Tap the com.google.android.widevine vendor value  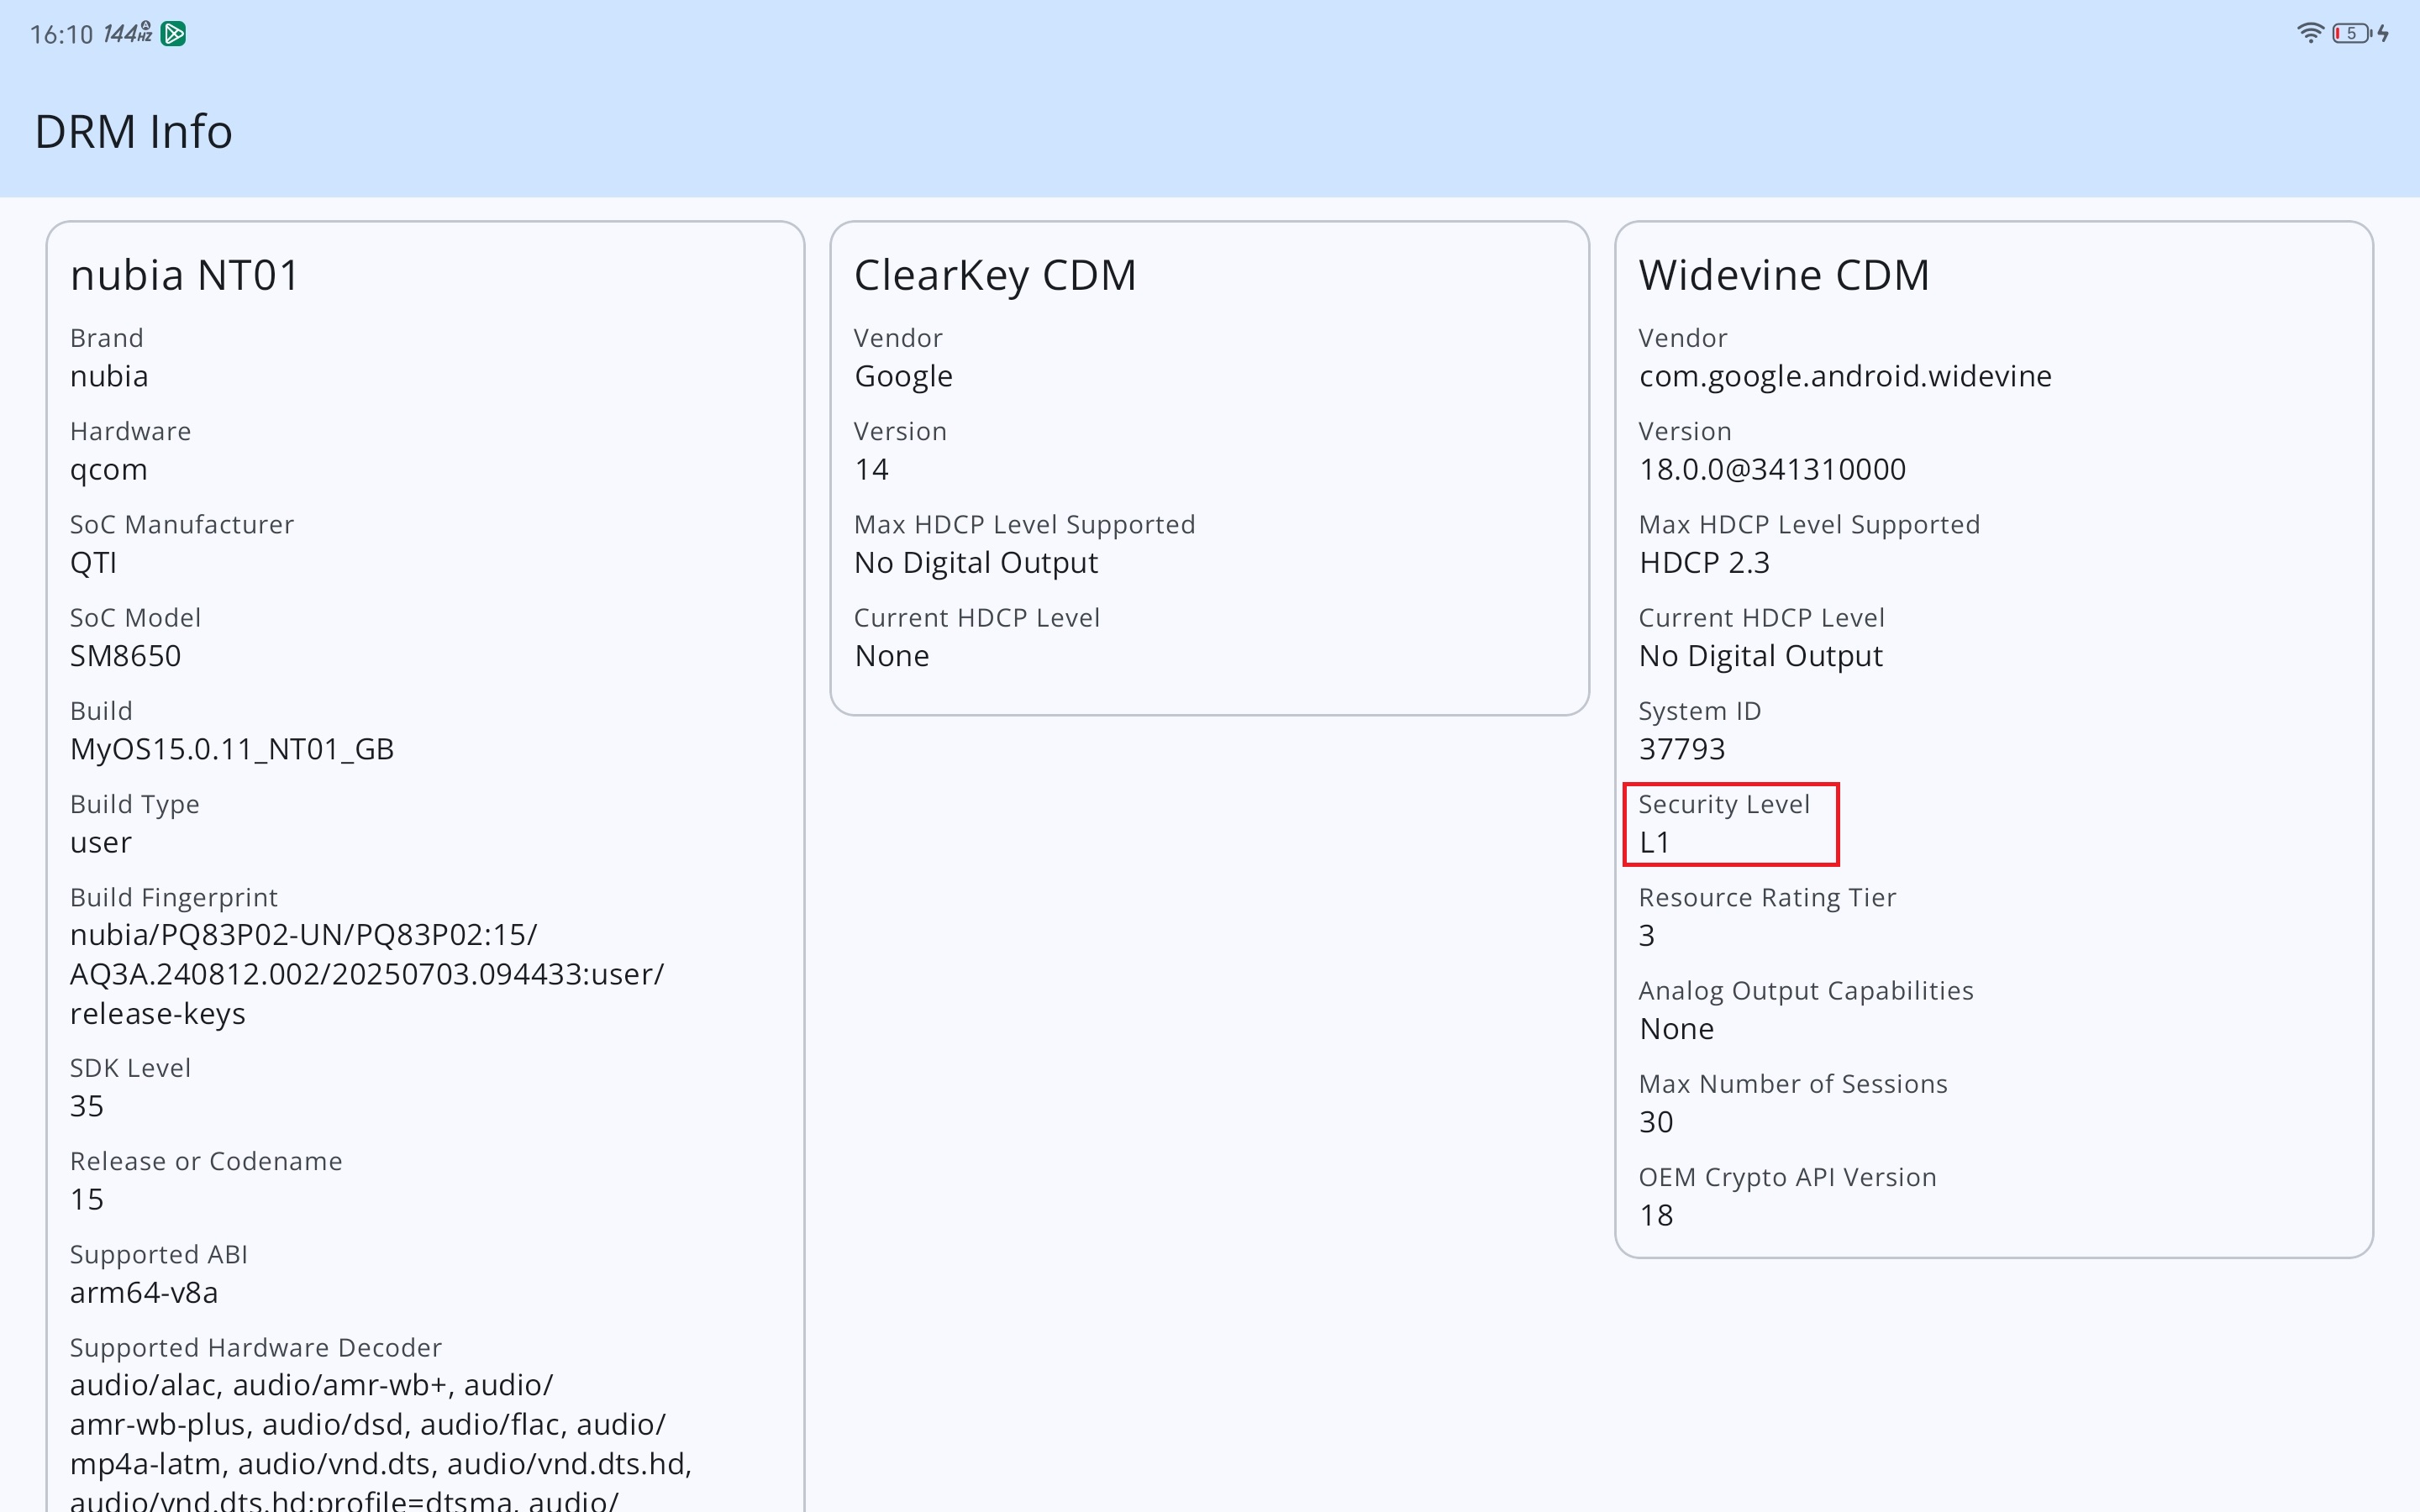tap(1844, 376)
